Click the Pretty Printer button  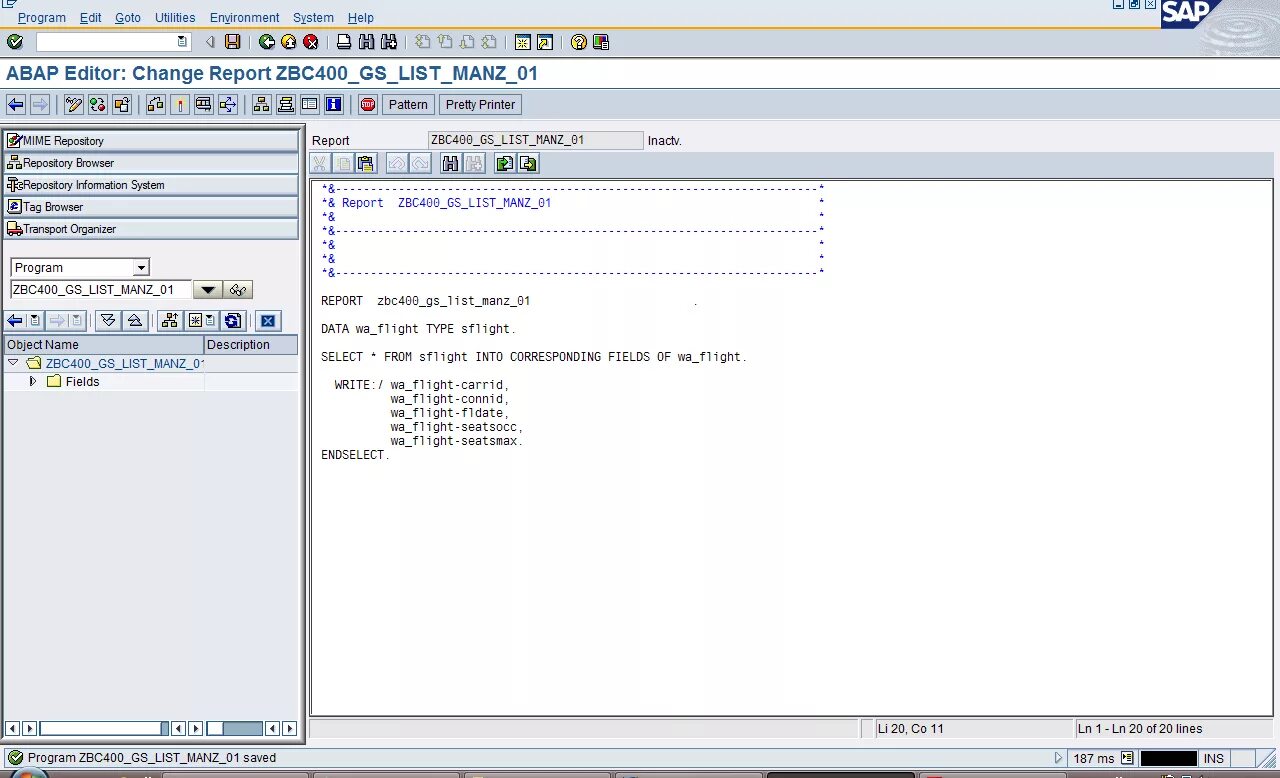point(480,104)
